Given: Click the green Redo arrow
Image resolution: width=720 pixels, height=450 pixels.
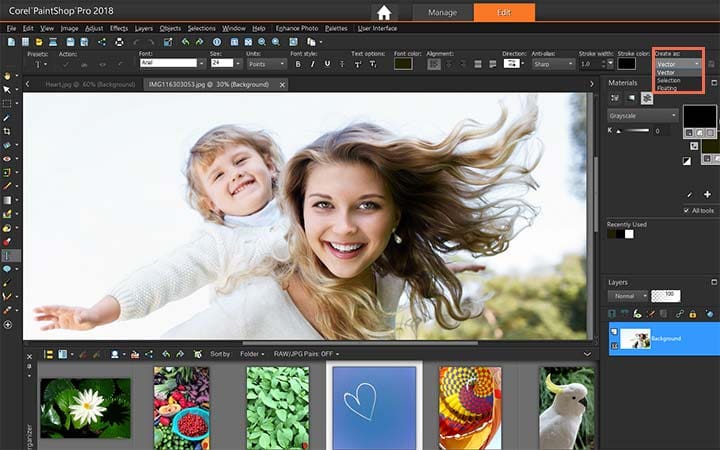Looking at the screenshot, I should pyautogui.click(x=199, y=42).
